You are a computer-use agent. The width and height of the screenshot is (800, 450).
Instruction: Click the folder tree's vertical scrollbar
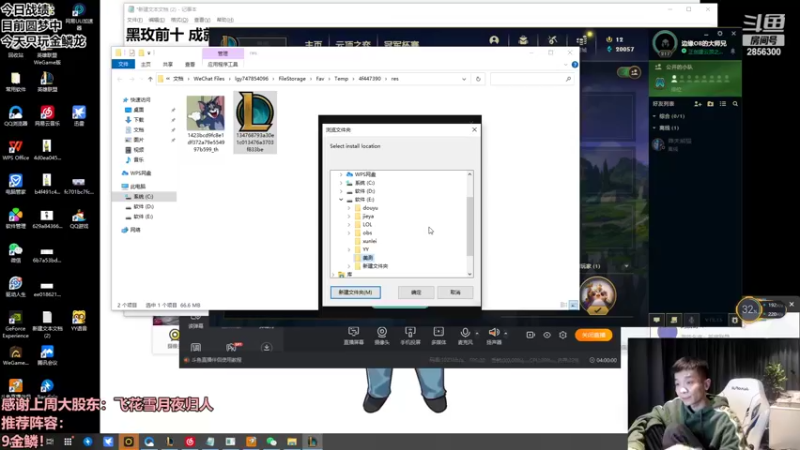click(469, 224)
